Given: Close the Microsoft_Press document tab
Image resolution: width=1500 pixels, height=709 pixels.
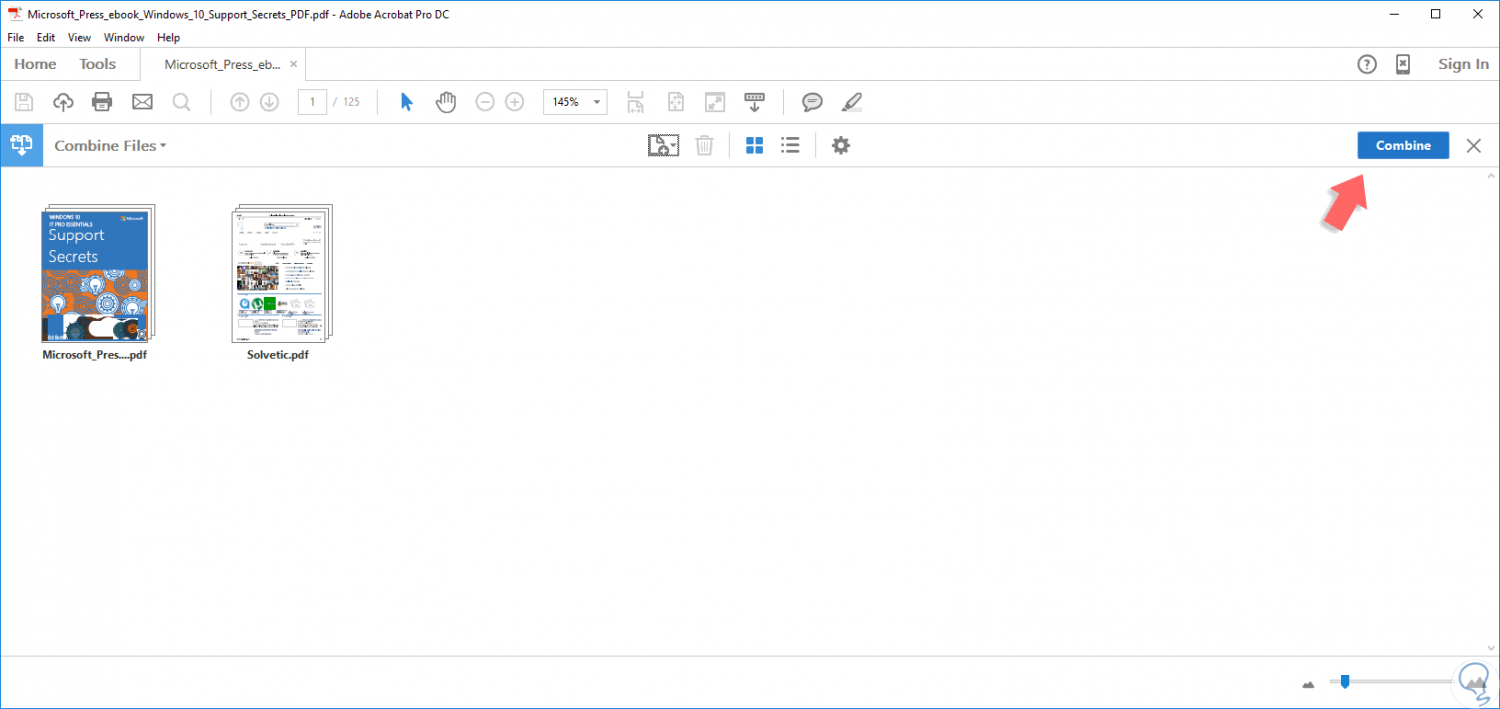Looking at the screenshot, I should tap(293, 64).
